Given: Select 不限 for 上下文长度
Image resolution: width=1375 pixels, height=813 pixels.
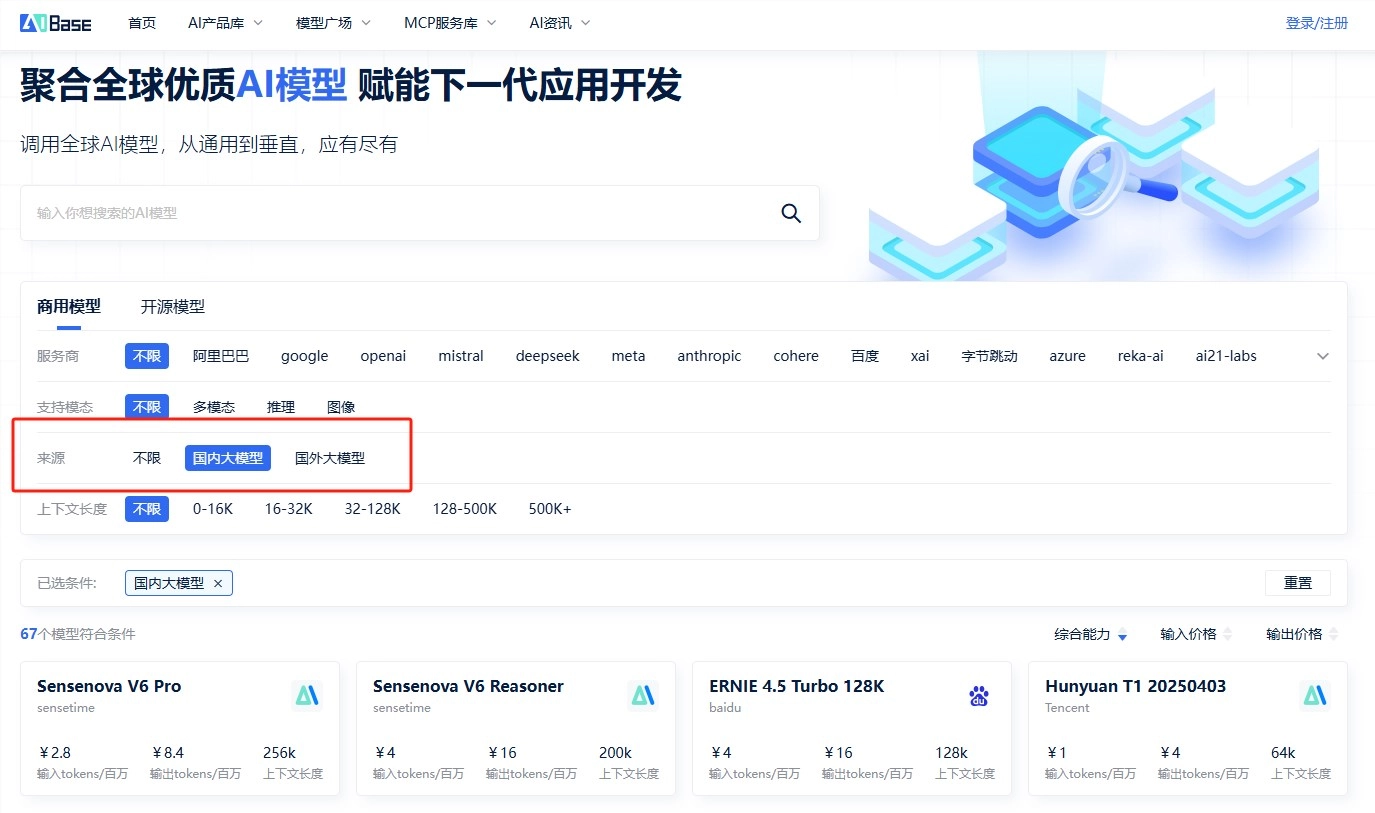Looking at the screenshot, I should pos(147,509).
